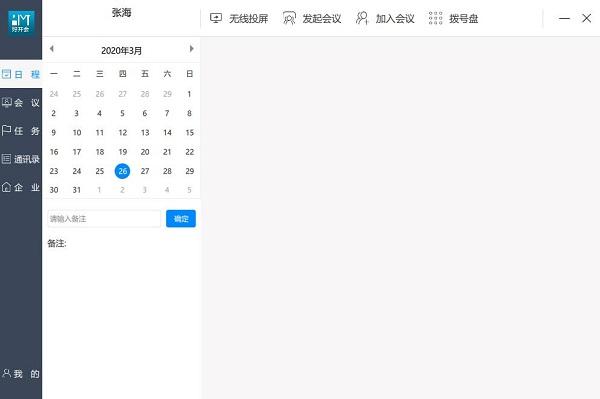600x399 pixels.
Task: Open the 企业 enterprise section
Action: (21, 187)
